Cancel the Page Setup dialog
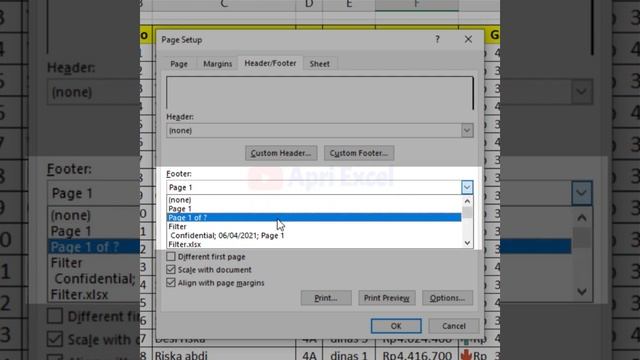This screenshot has width=640, height=360. point(453,326)
